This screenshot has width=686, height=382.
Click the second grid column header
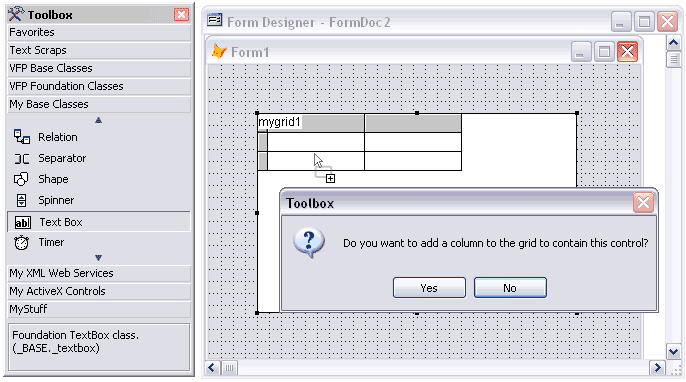pos(413,123)
